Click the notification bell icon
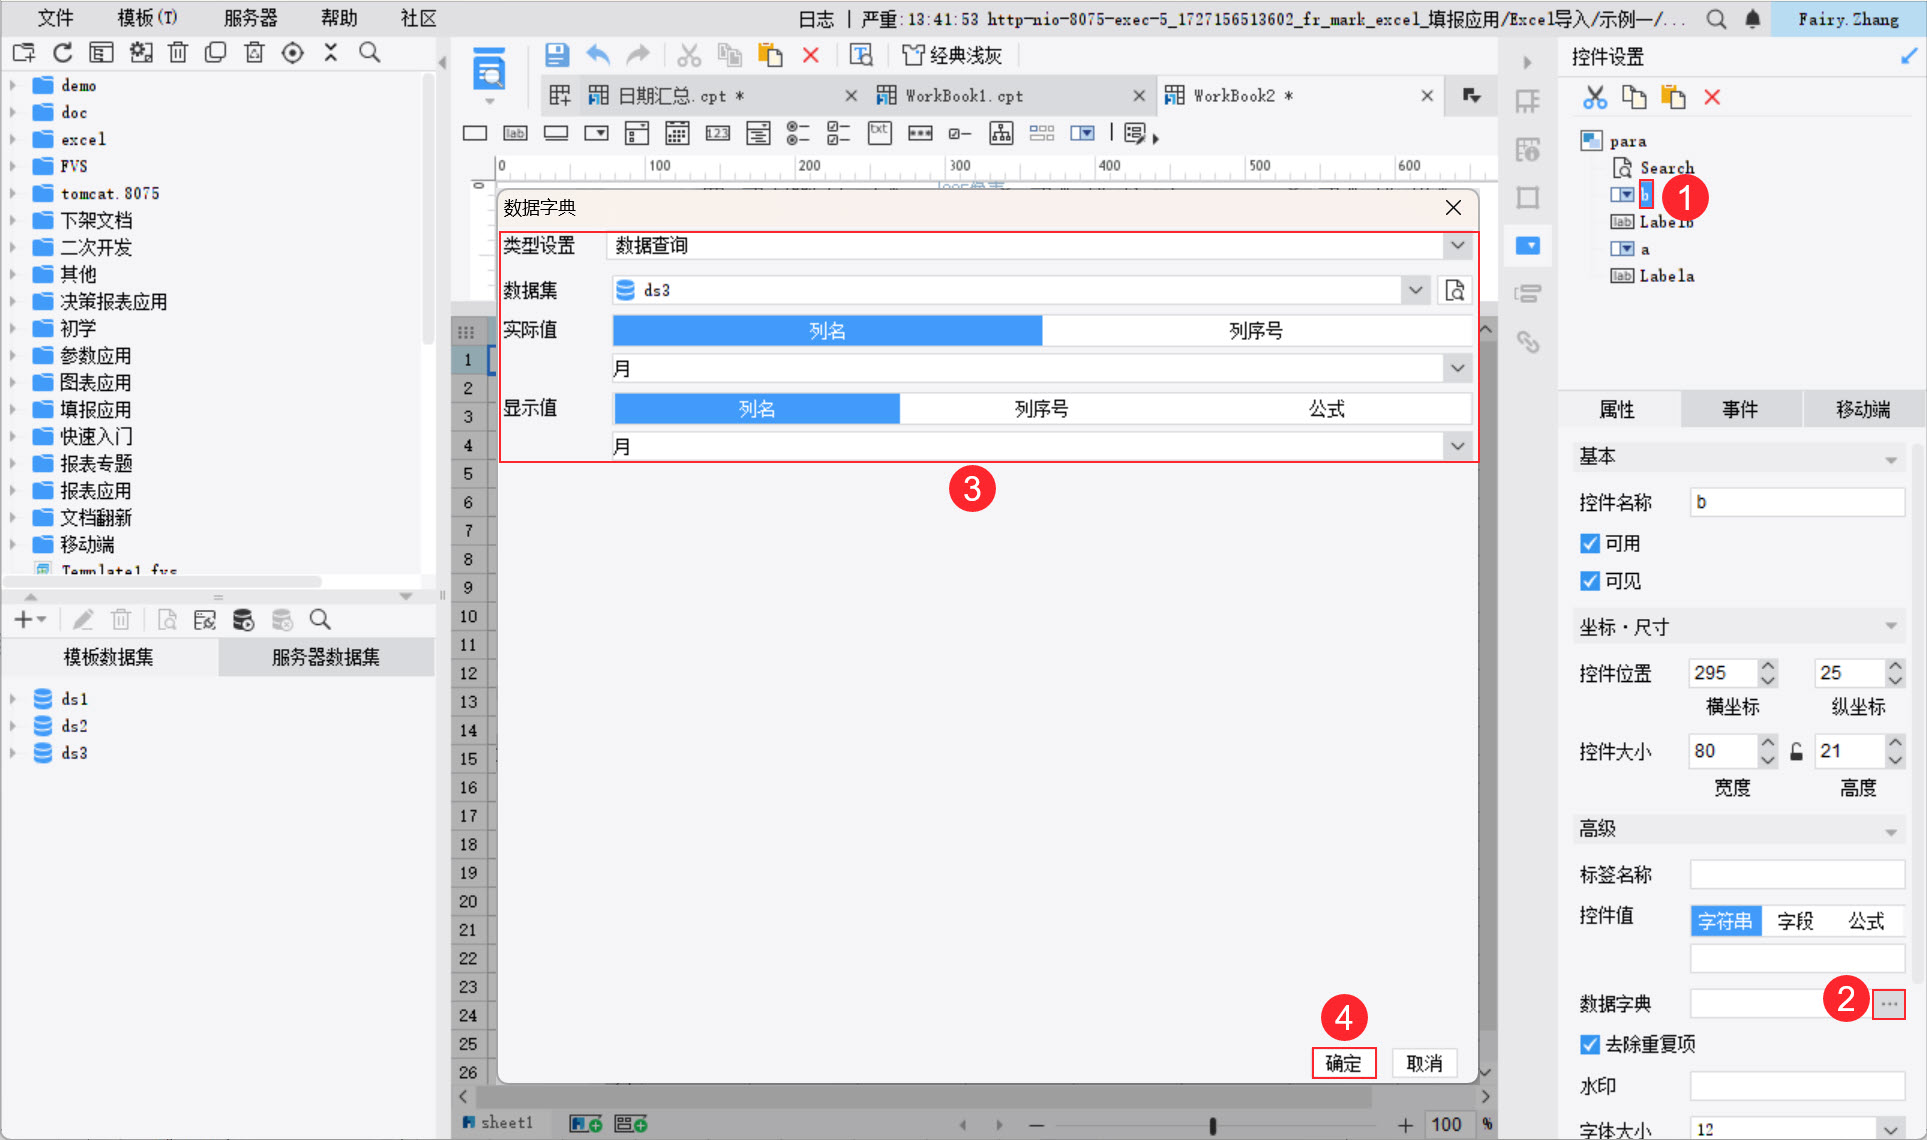Image resolution: width=1927 pixels, height=1140 pixels. (x=1753, y=19)
